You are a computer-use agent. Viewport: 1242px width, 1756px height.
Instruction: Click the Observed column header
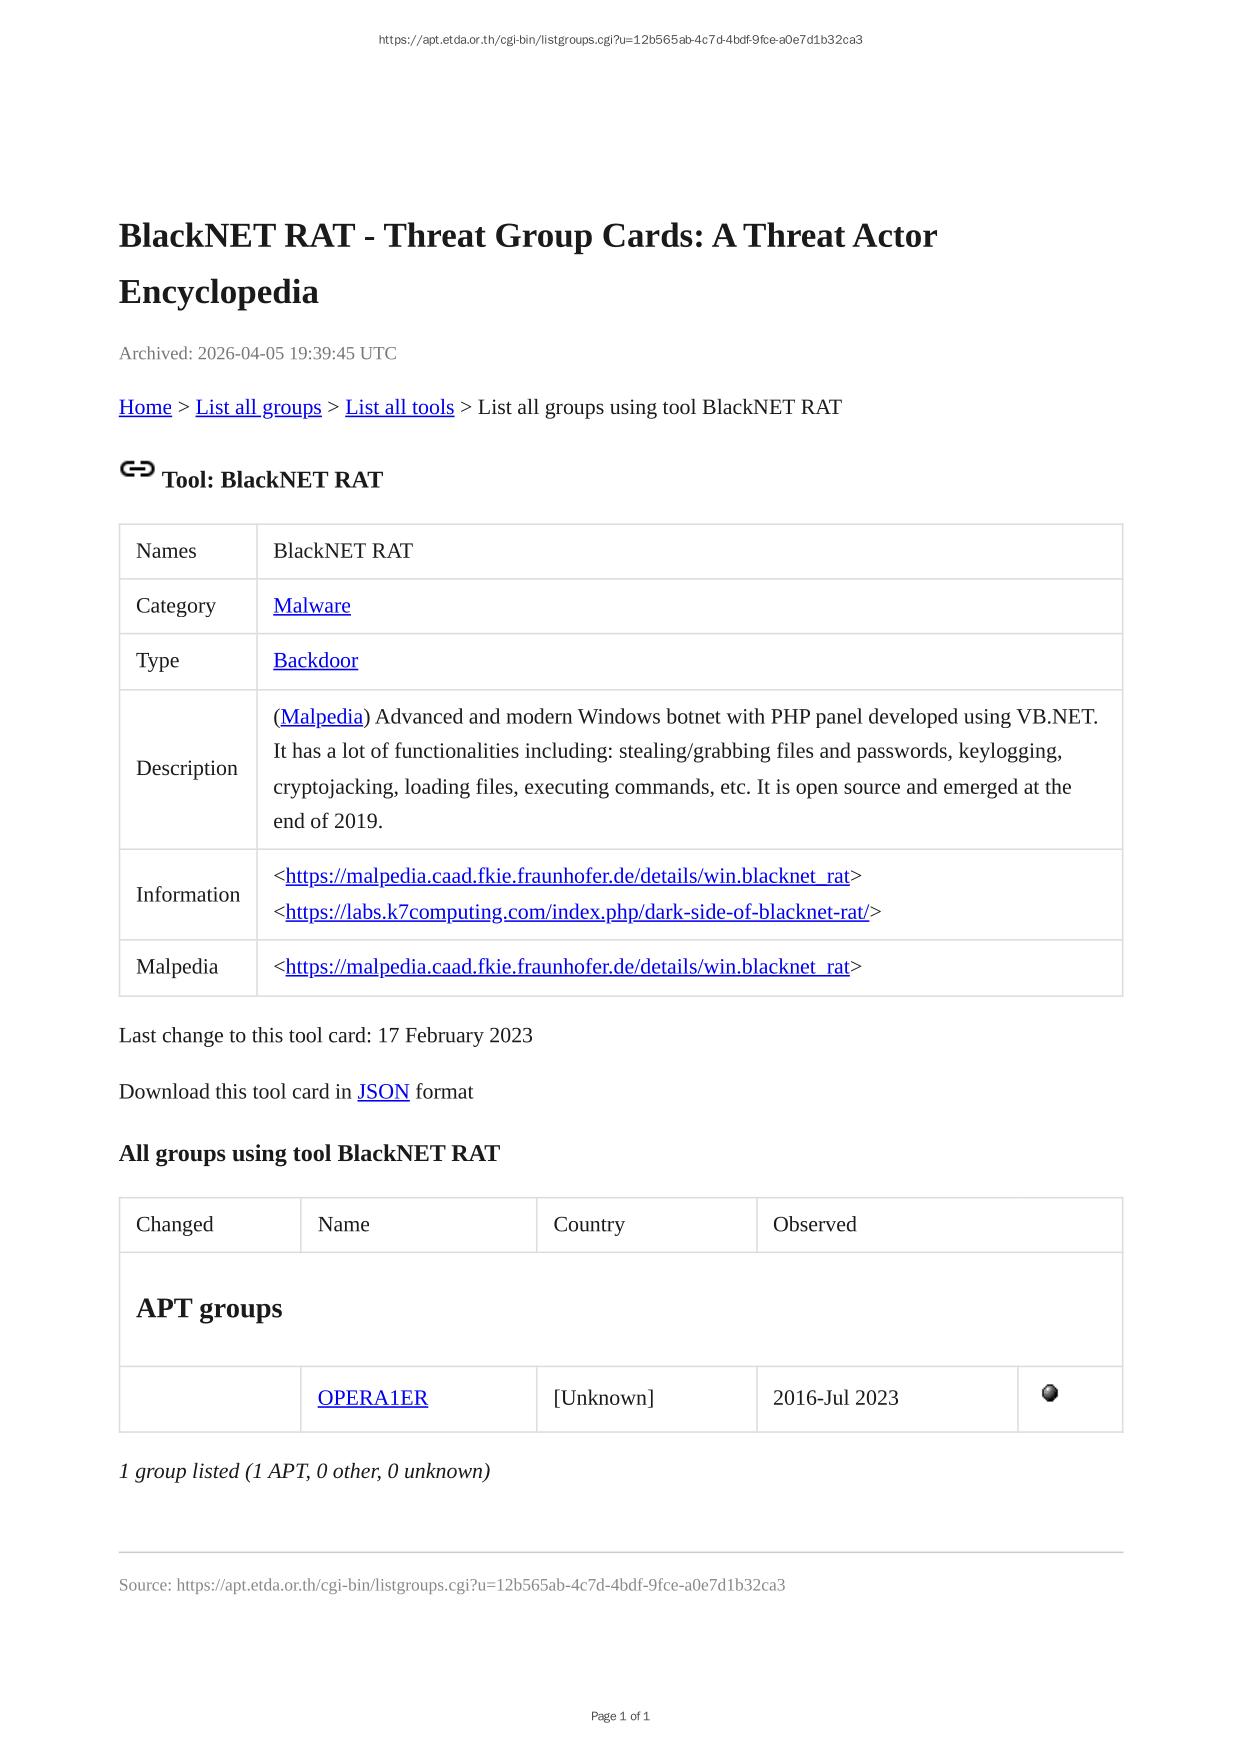click(x=814, y=1225)
